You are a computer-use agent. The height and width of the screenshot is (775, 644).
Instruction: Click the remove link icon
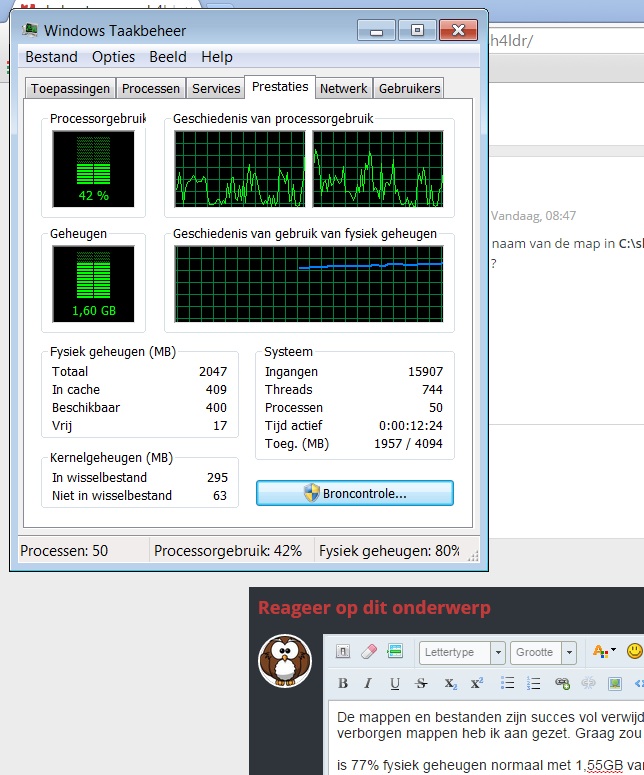coord(588,683)
